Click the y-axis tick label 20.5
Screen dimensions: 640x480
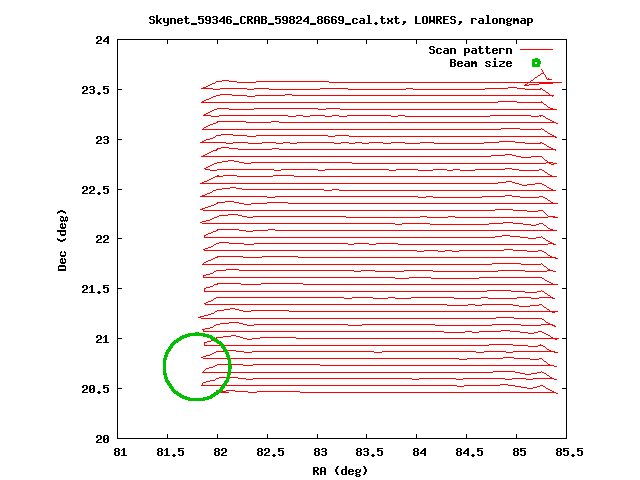click(96, 389)
